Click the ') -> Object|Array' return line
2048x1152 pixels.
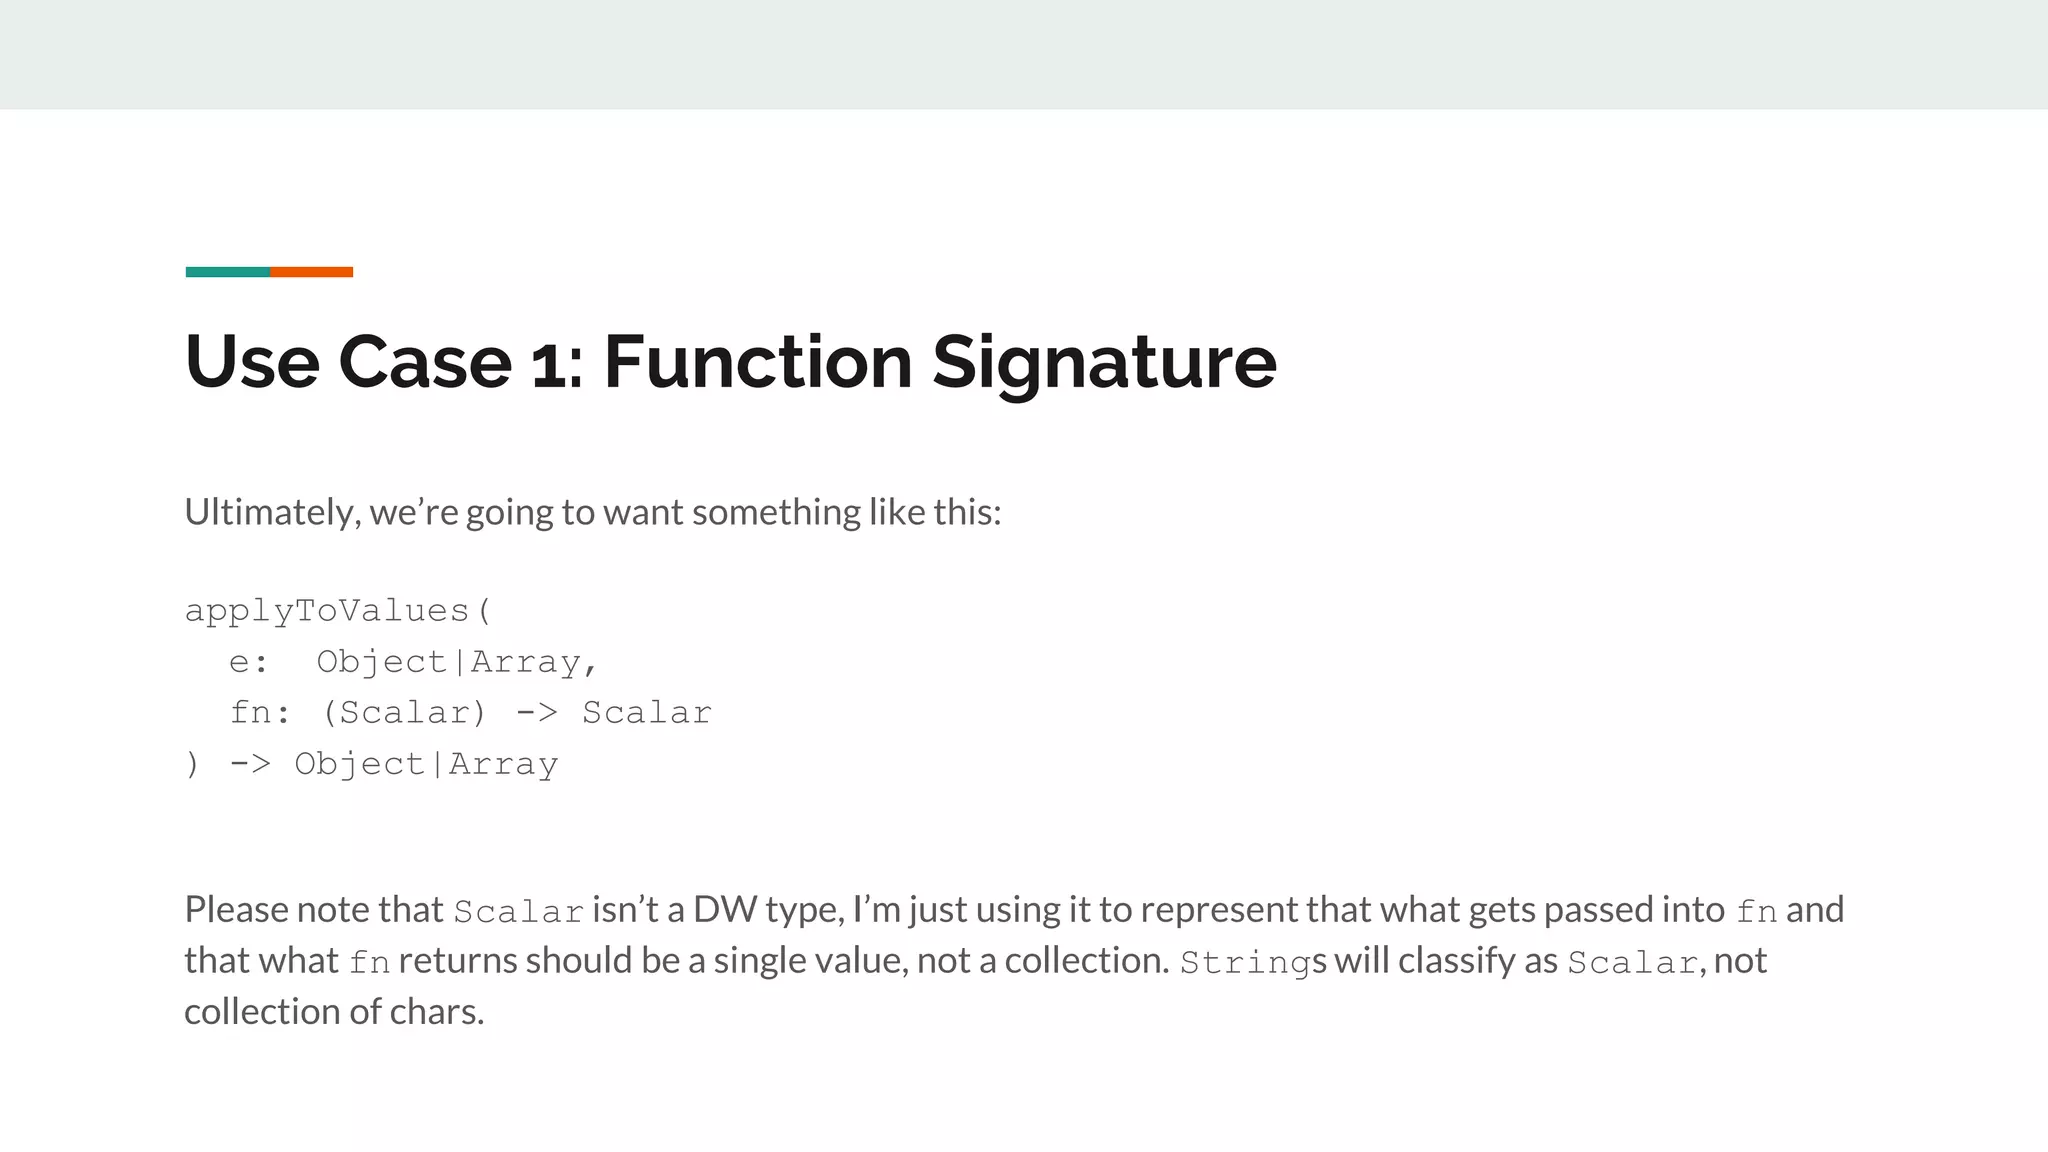coord(372,764)
